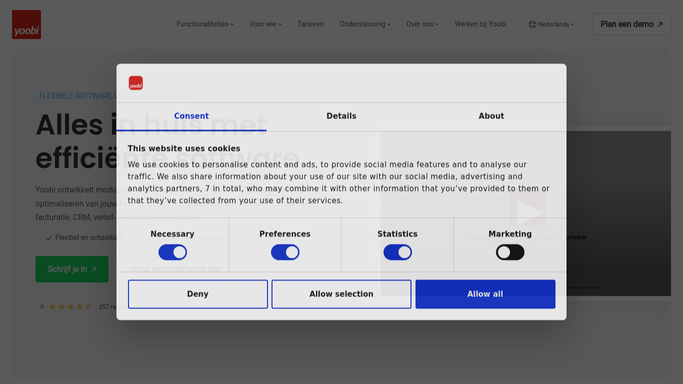Click the Deny button
The image size is (683, 384).
198,294
